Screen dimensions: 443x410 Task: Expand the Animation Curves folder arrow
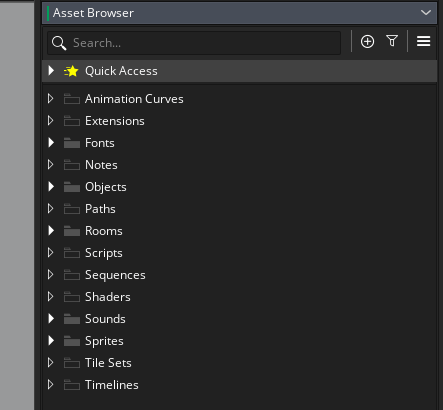pos(51,99)
